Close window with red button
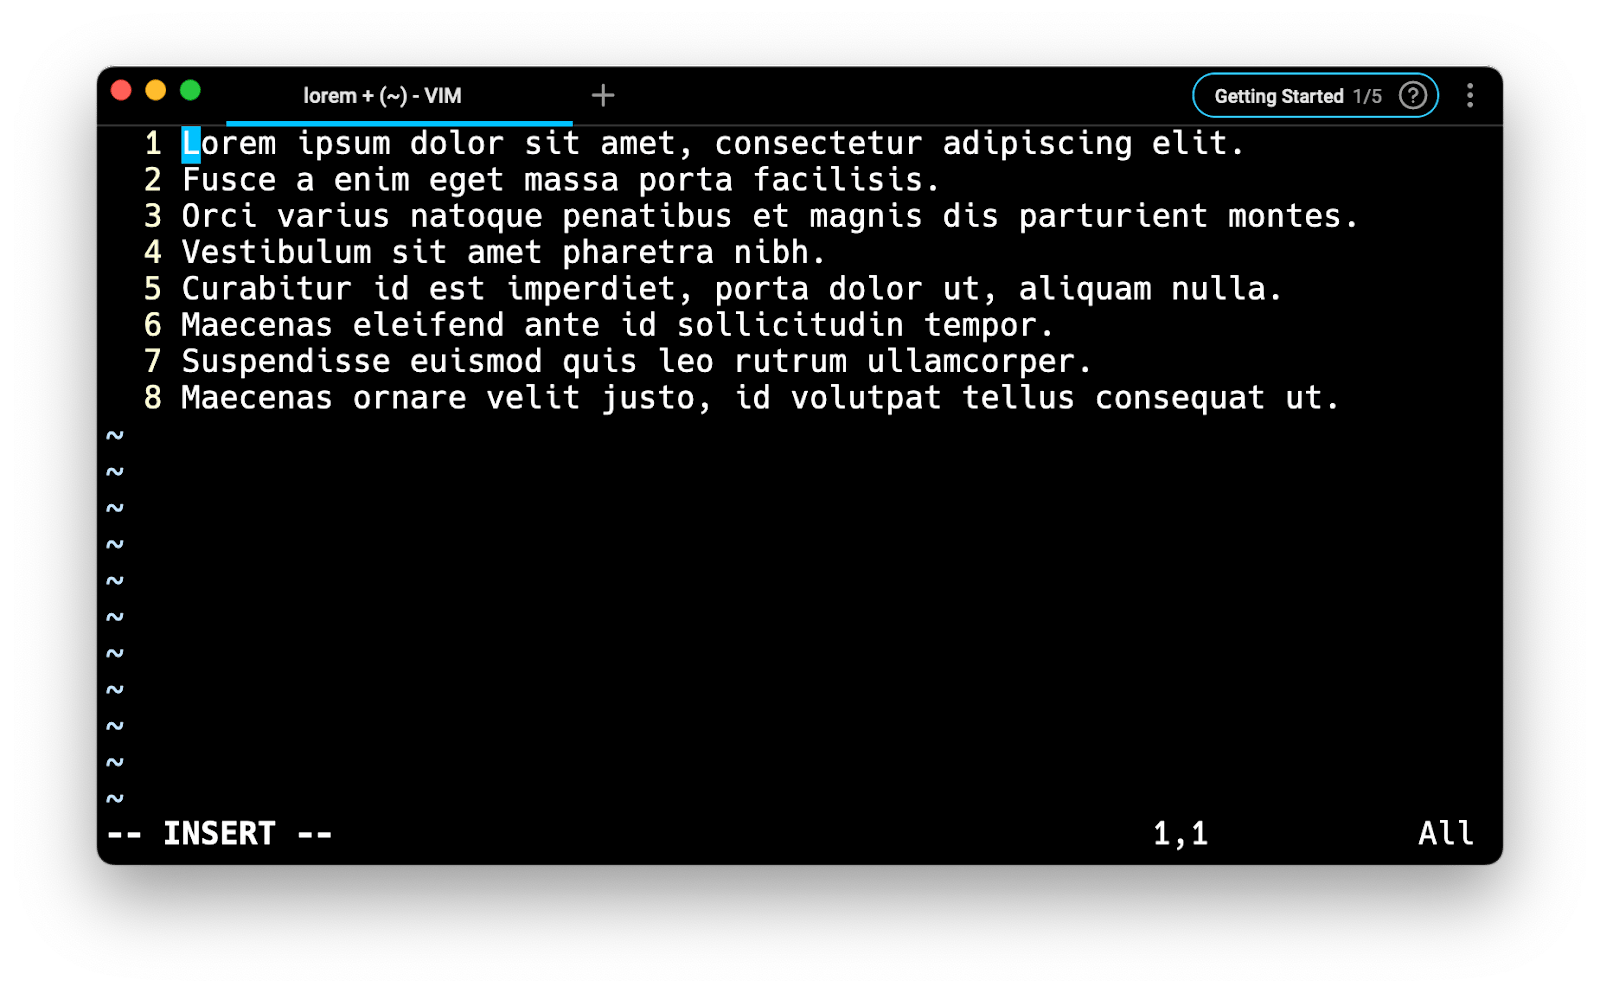 [x=121, y=91]
